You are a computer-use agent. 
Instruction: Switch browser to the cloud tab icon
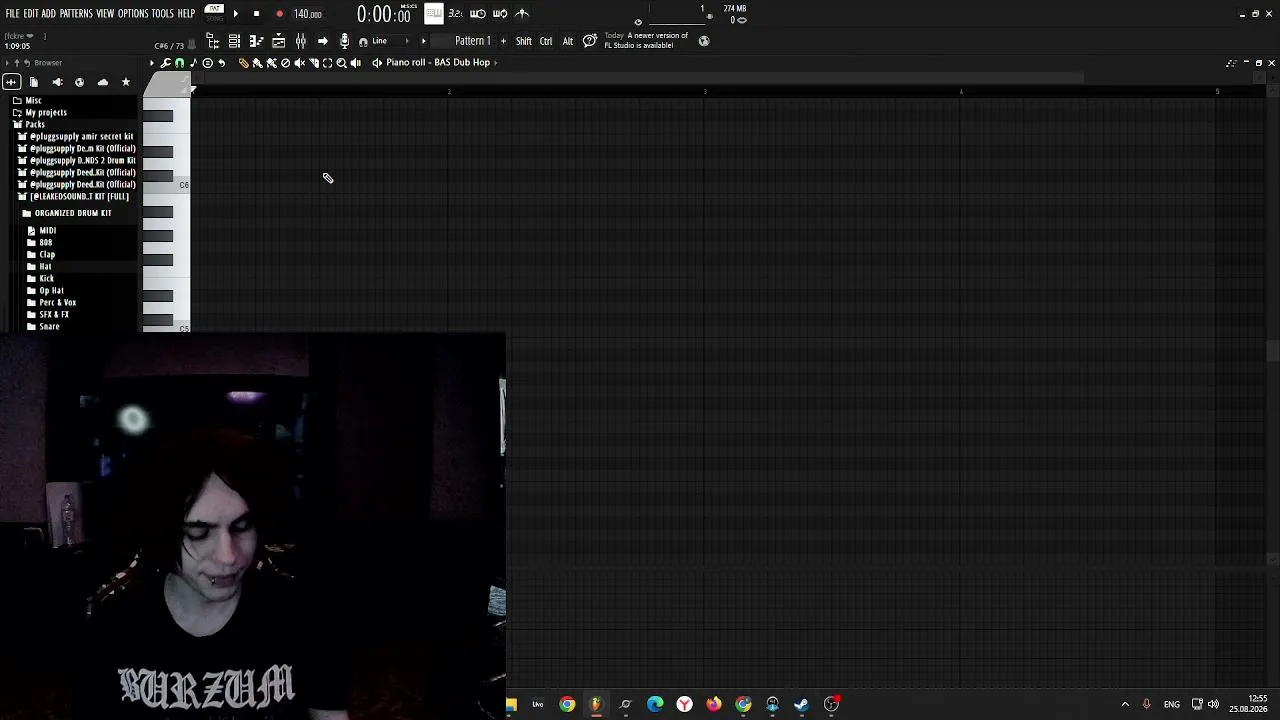coord(102,82)
